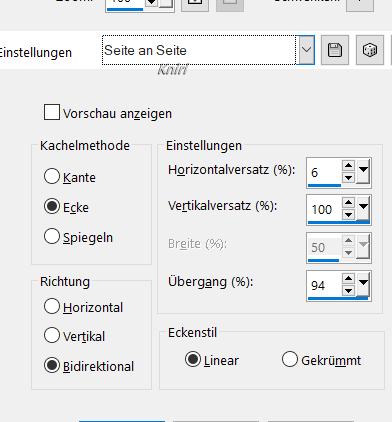The width and height of the screenshot is (392, 422).
Task: Select Linear corner style
Action: pos(193,359)
